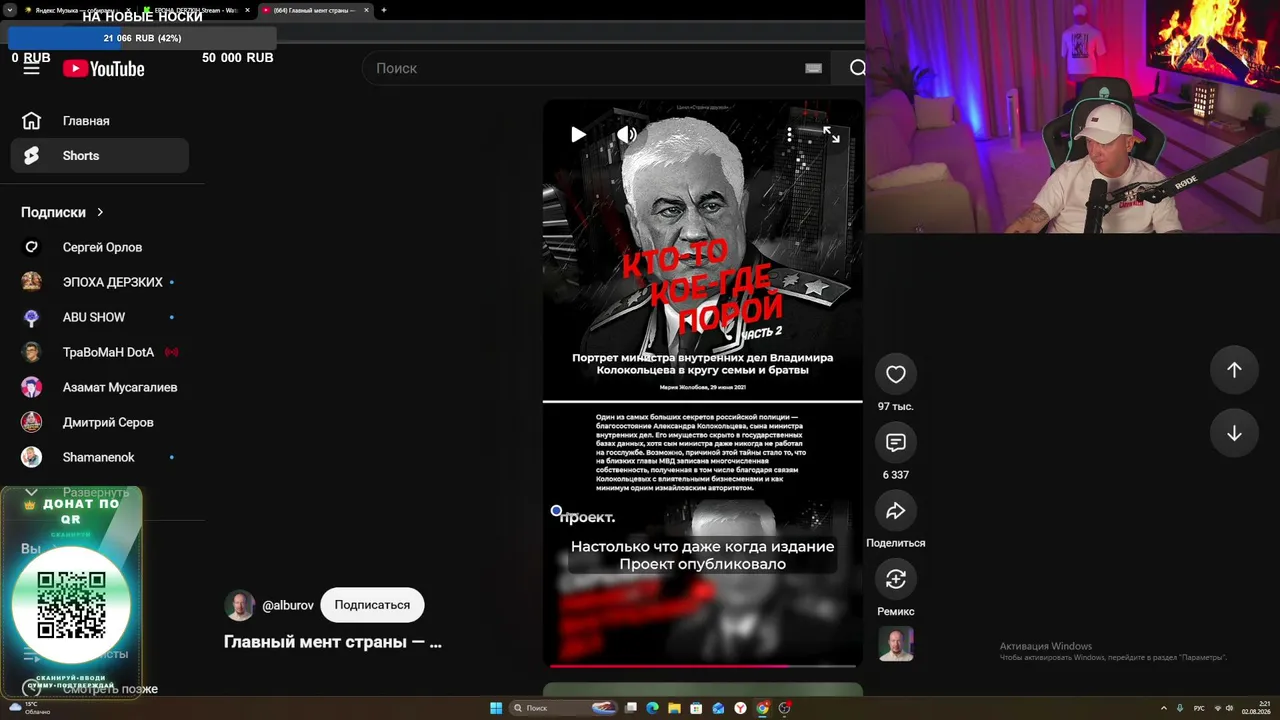Go to the next short
1280x720 pixels.
(1234, 433)
